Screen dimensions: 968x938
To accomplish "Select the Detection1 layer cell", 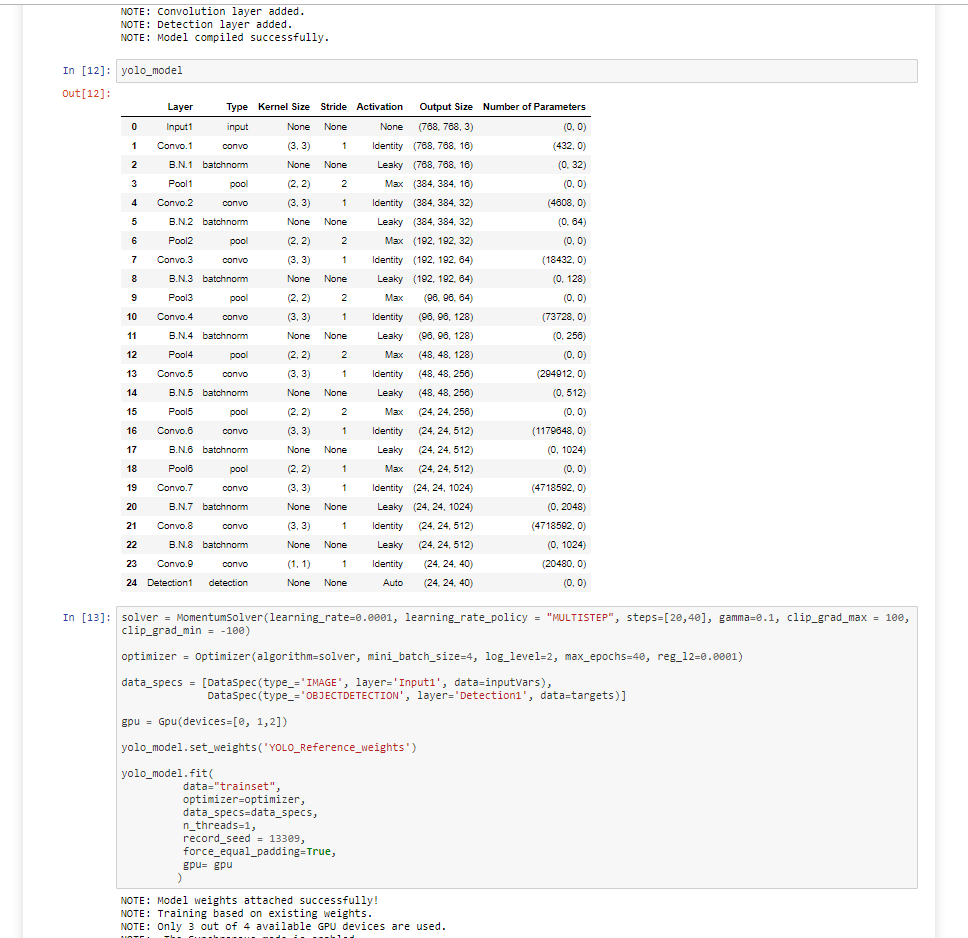I will coord(170,583).
